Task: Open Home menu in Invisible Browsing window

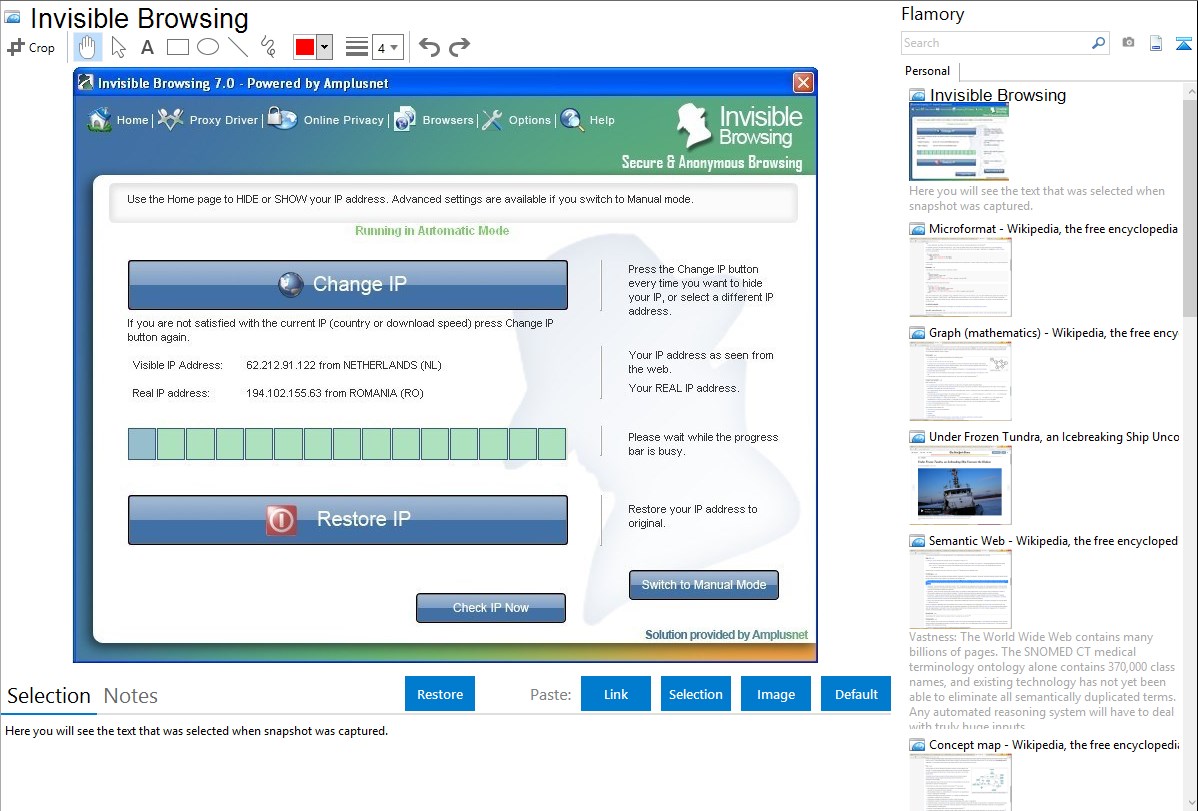Action: 132,120
